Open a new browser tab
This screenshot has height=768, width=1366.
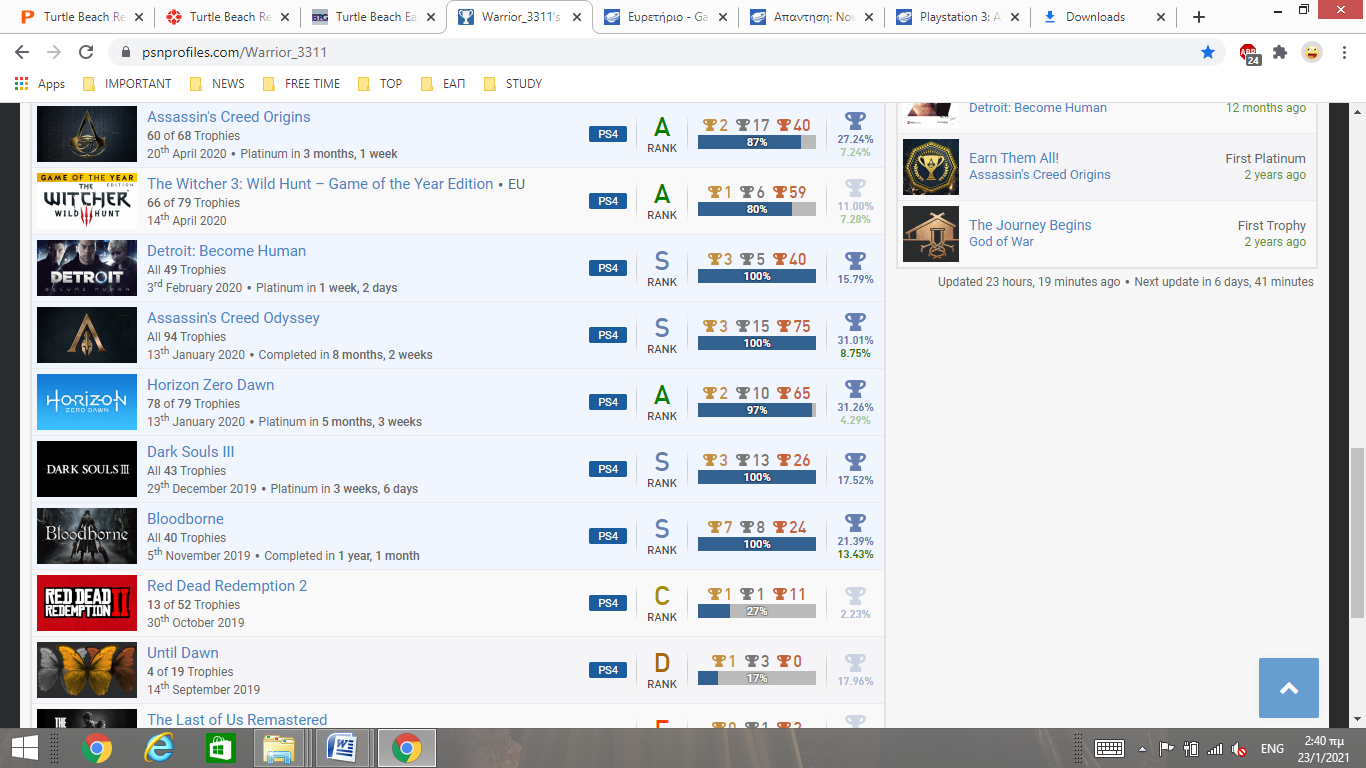(1199, 17)
